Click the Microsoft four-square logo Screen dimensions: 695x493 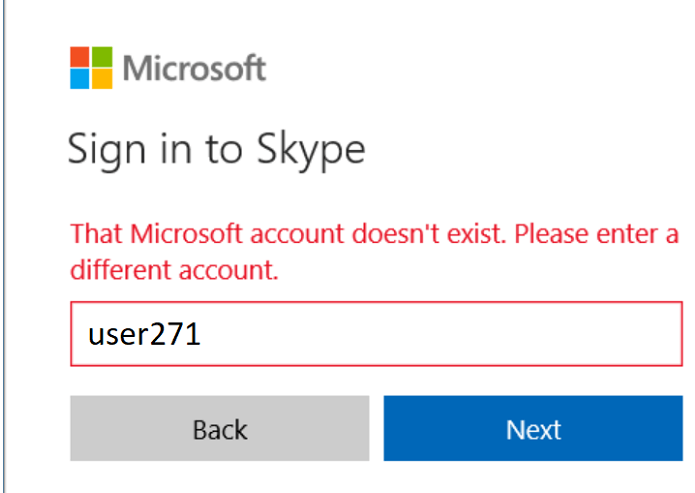(92, 68)
